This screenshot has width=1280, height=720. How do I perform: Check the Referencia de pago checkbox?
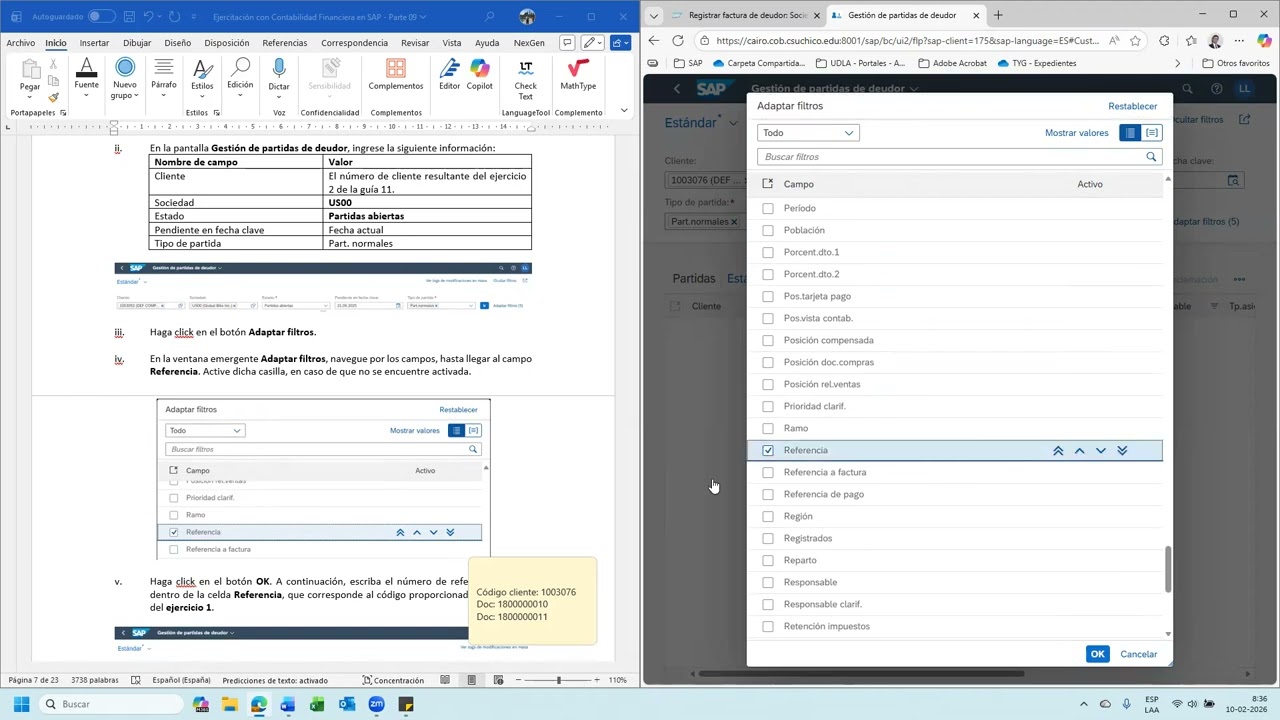tap(768, 495)
